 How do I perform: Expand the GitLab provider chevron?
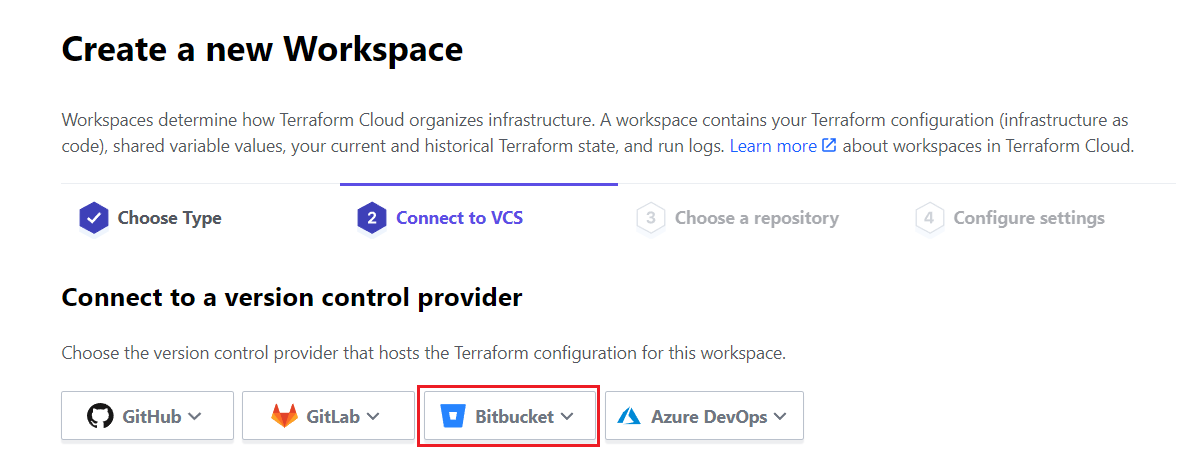coord(373,416)
